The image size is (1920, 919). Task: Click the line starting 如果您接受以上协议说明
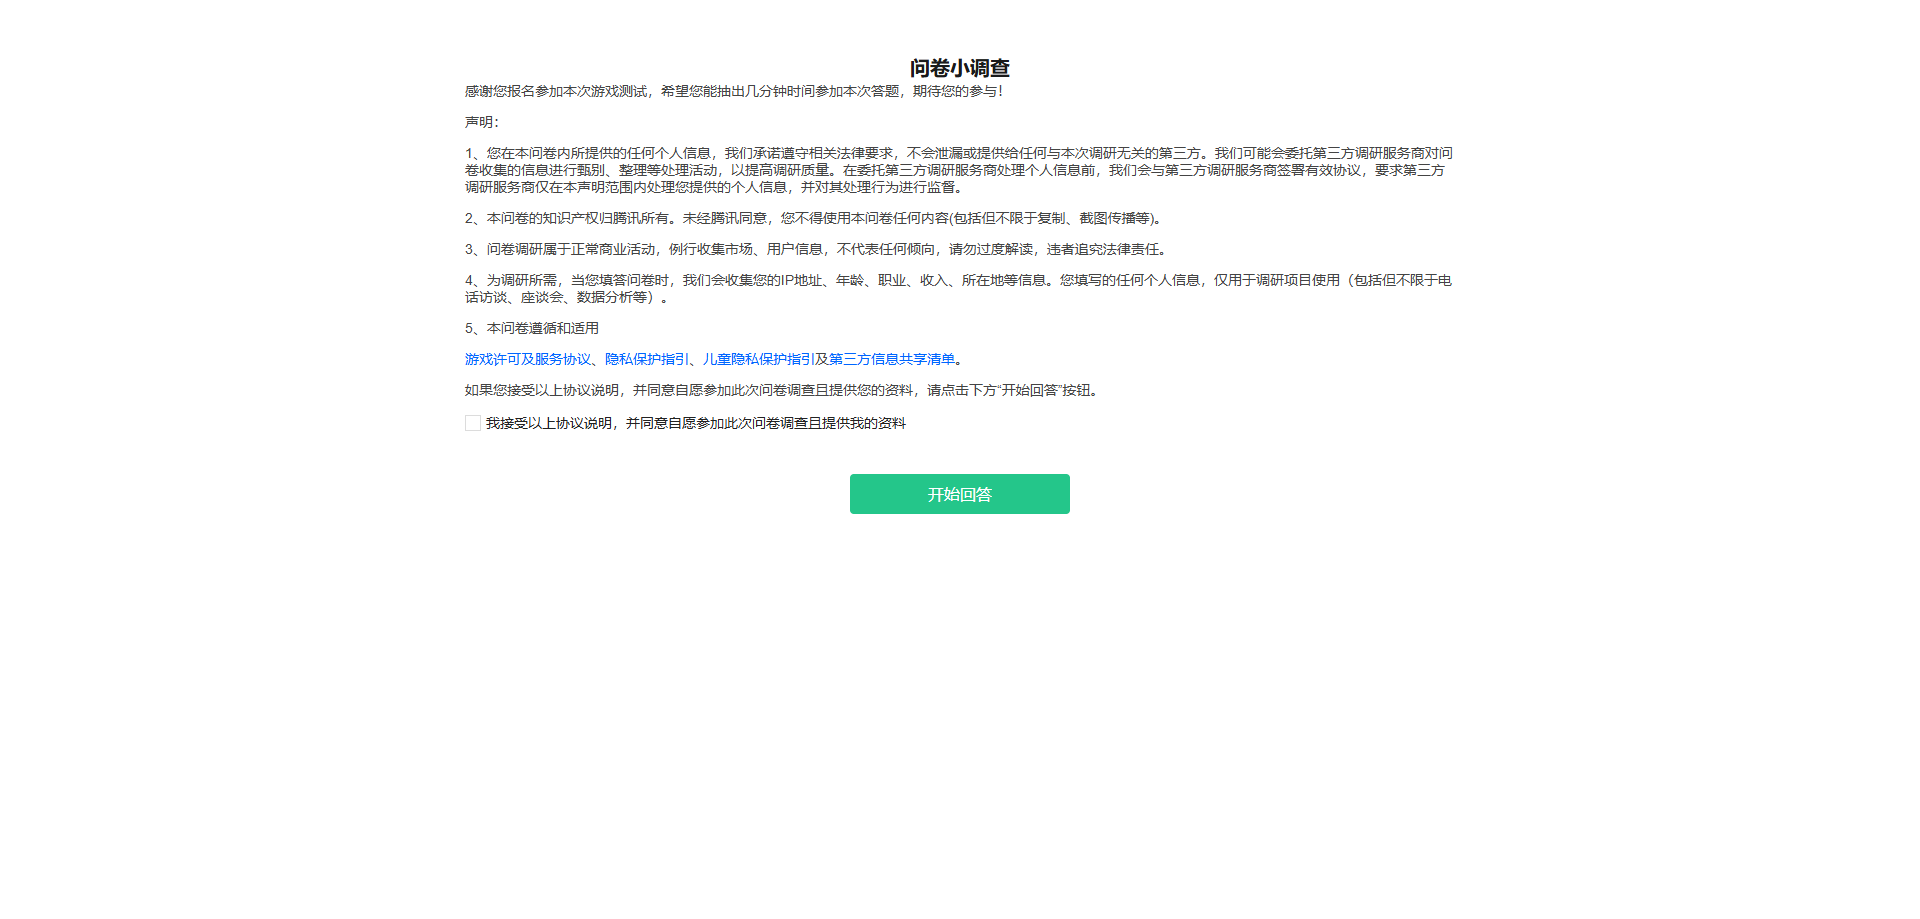(x=784, y=391)
